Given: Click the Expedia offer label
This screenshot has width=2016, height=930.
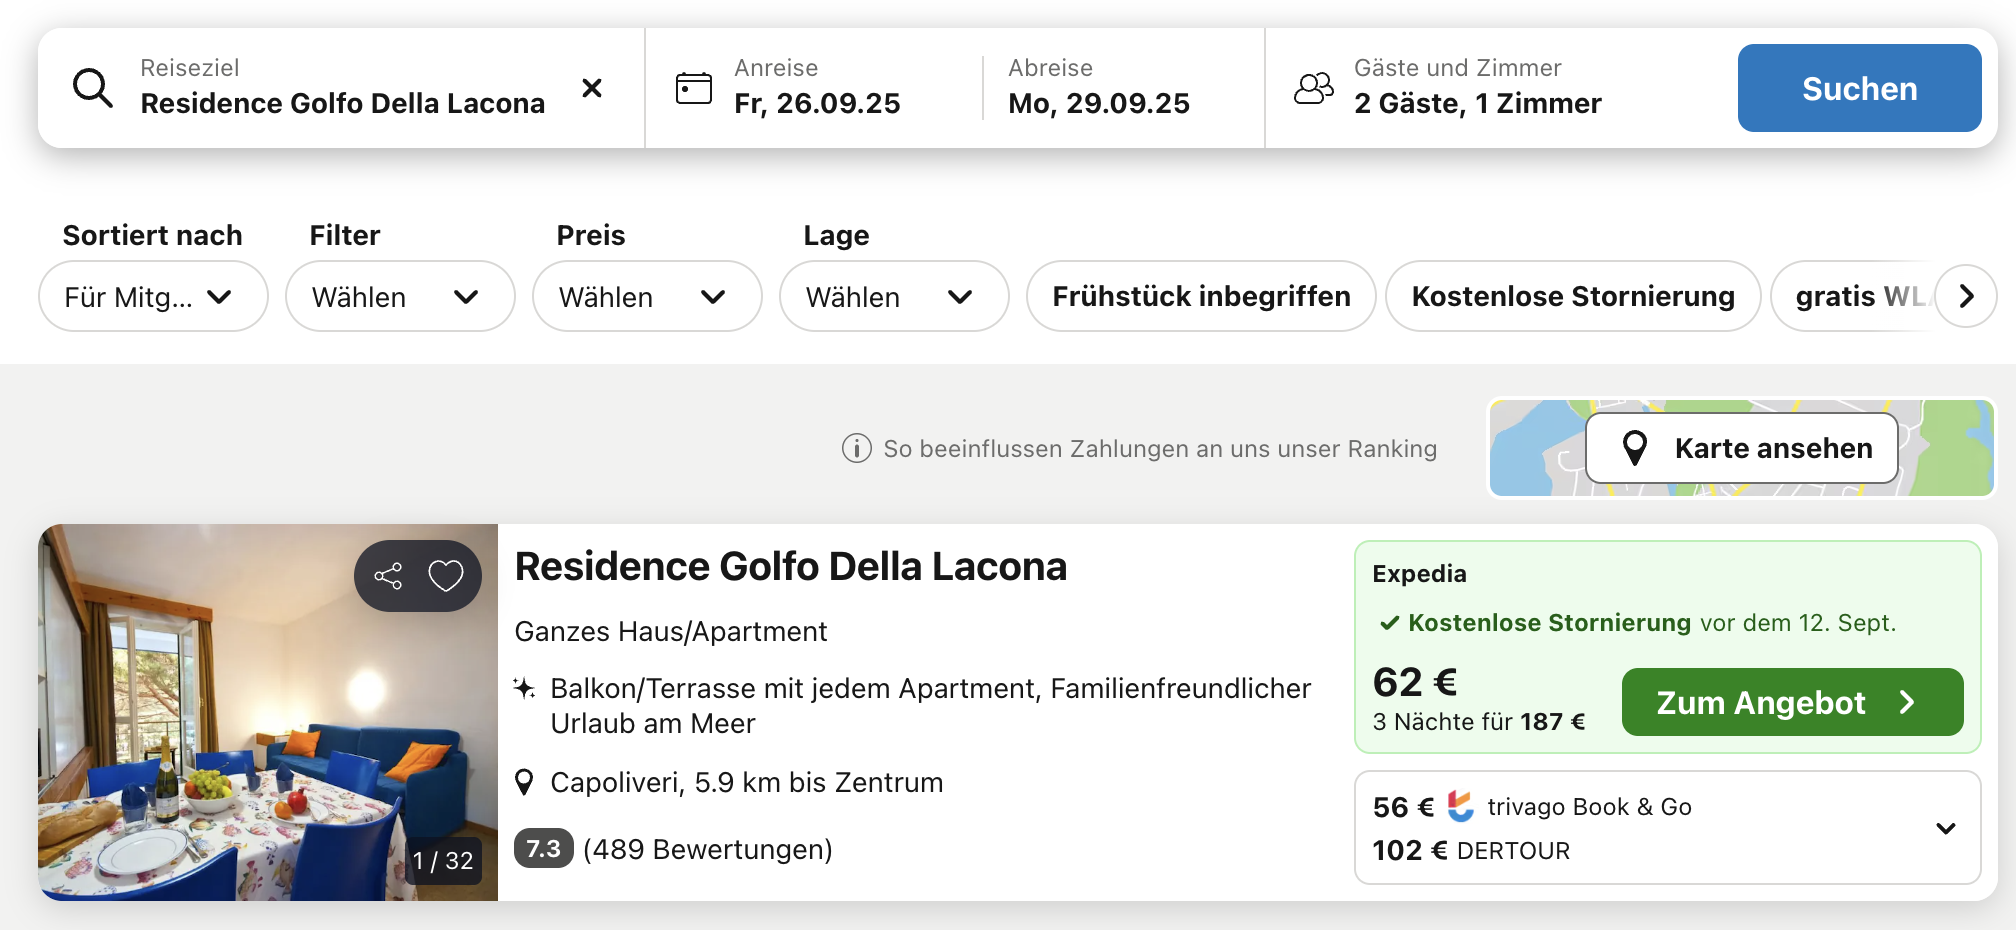Looking at the screenshot, I should click(x=1419, y=574).
